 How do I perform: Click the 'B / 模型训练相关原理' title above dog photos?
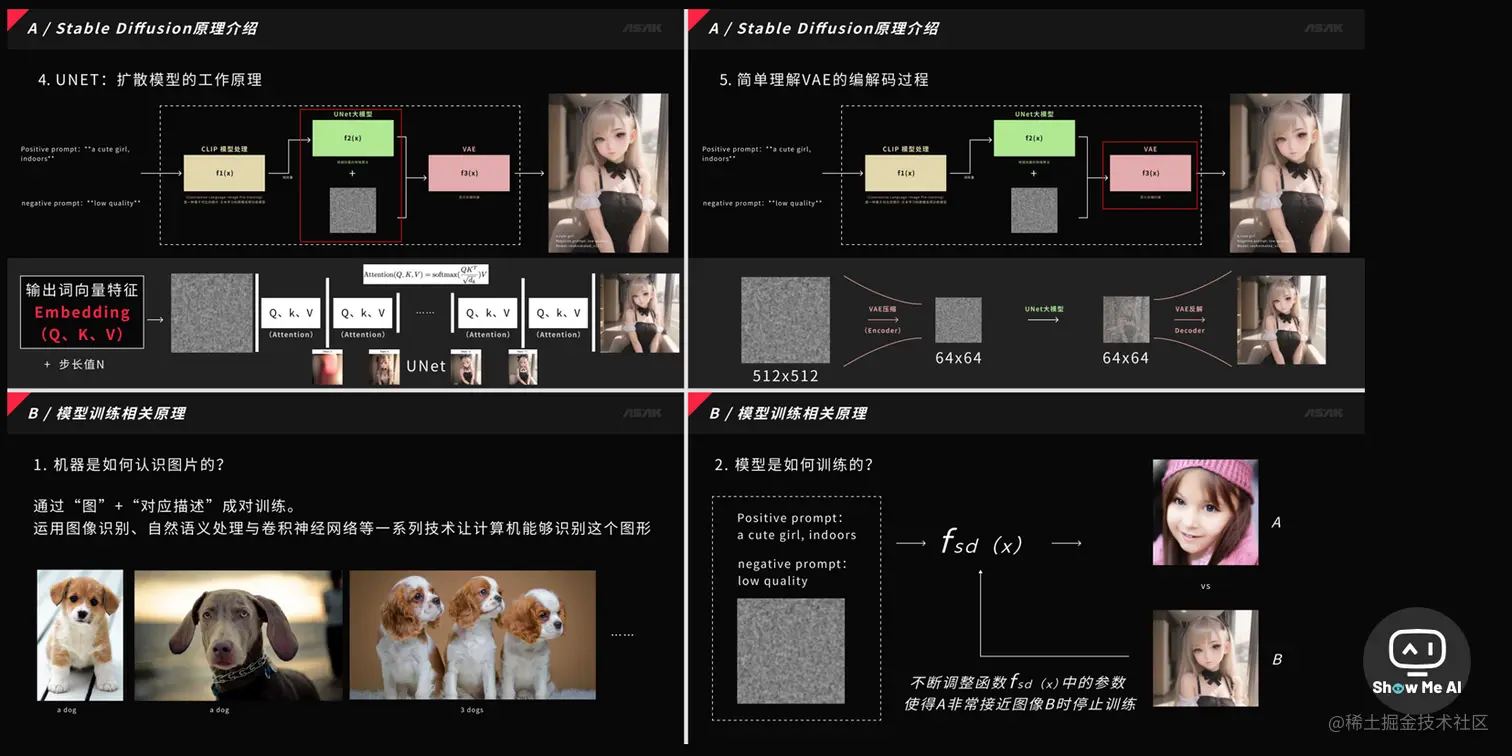pos(106,413)
